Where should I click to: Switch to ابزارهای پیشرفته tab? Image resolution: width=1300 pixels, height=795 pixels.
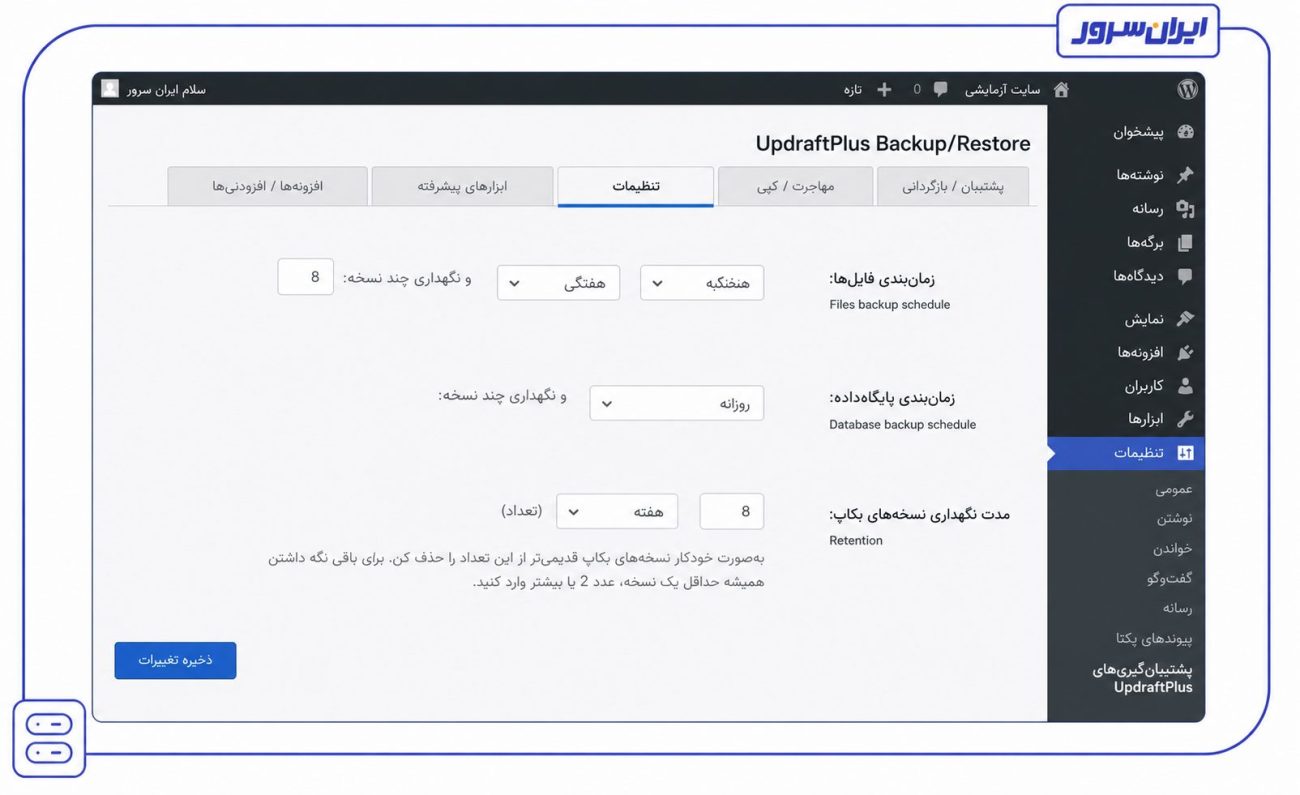pos(462,186)
